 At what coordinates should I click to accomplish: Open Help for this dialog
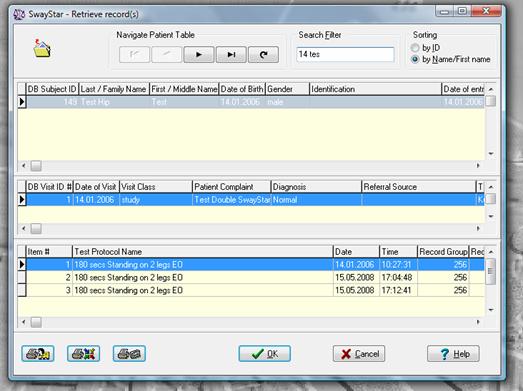453,354
